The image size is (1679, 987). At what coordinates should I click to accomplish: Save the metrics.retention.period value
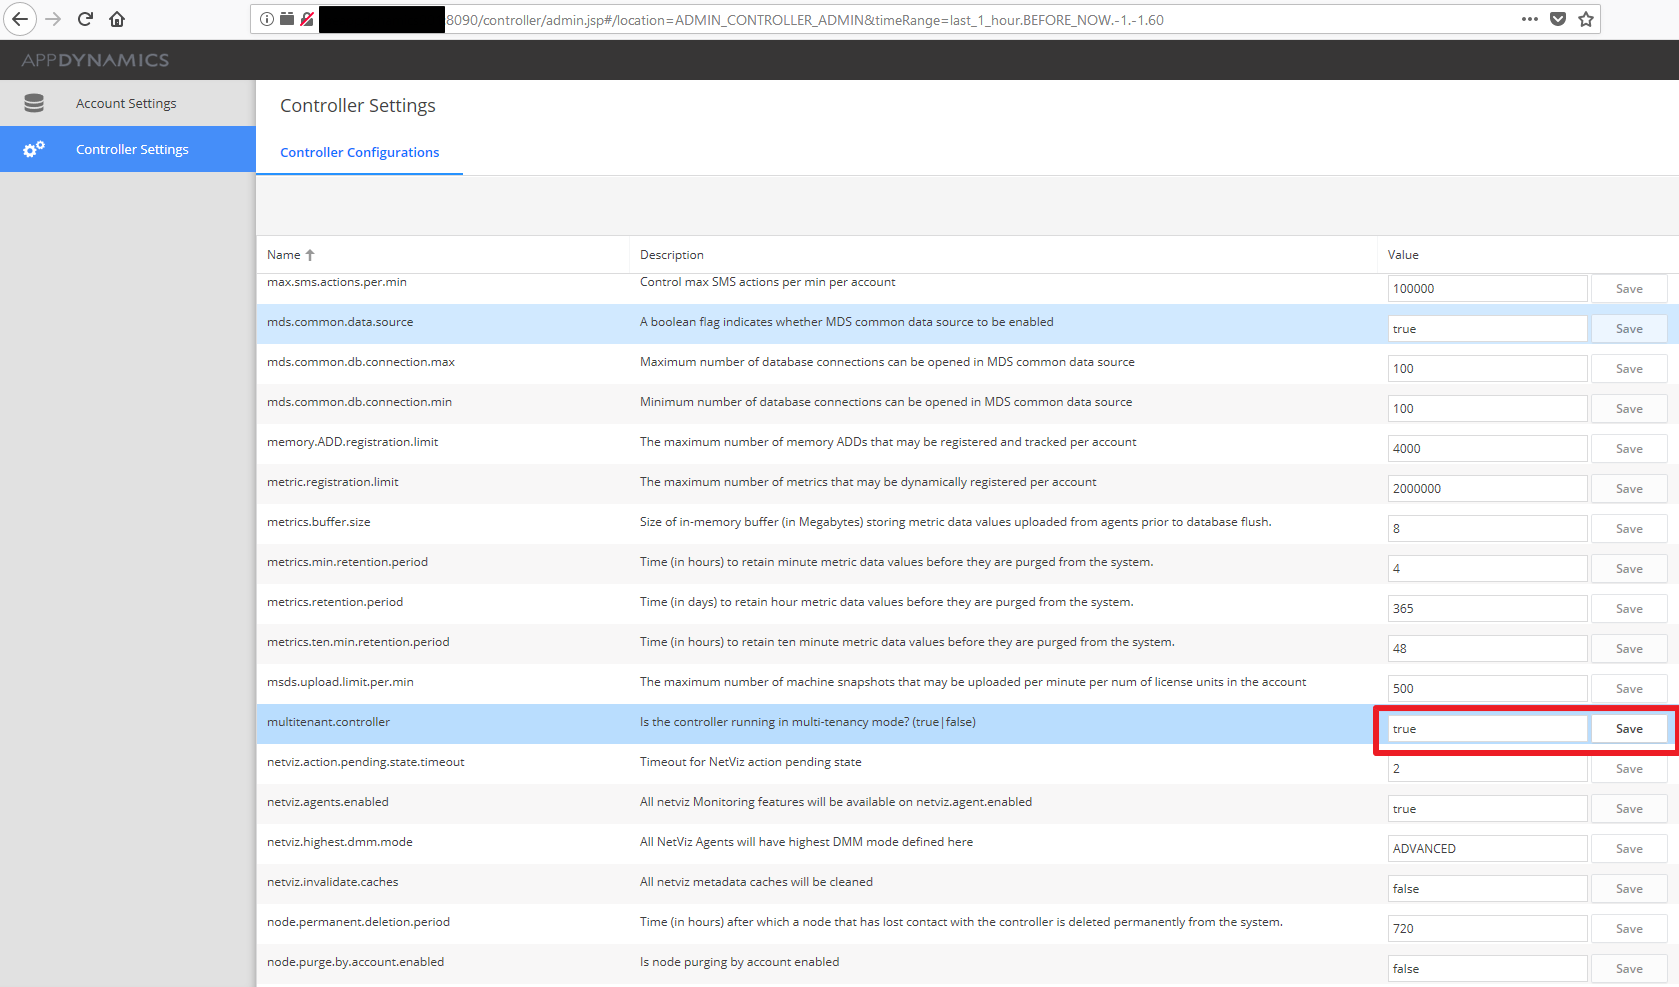(x=1629, y=609)
